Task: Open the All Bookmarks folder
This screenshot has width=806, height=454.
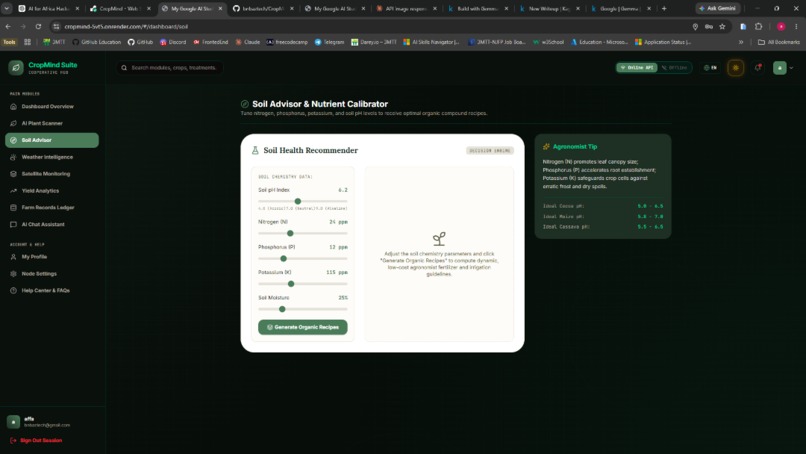Action: point(779,42)
